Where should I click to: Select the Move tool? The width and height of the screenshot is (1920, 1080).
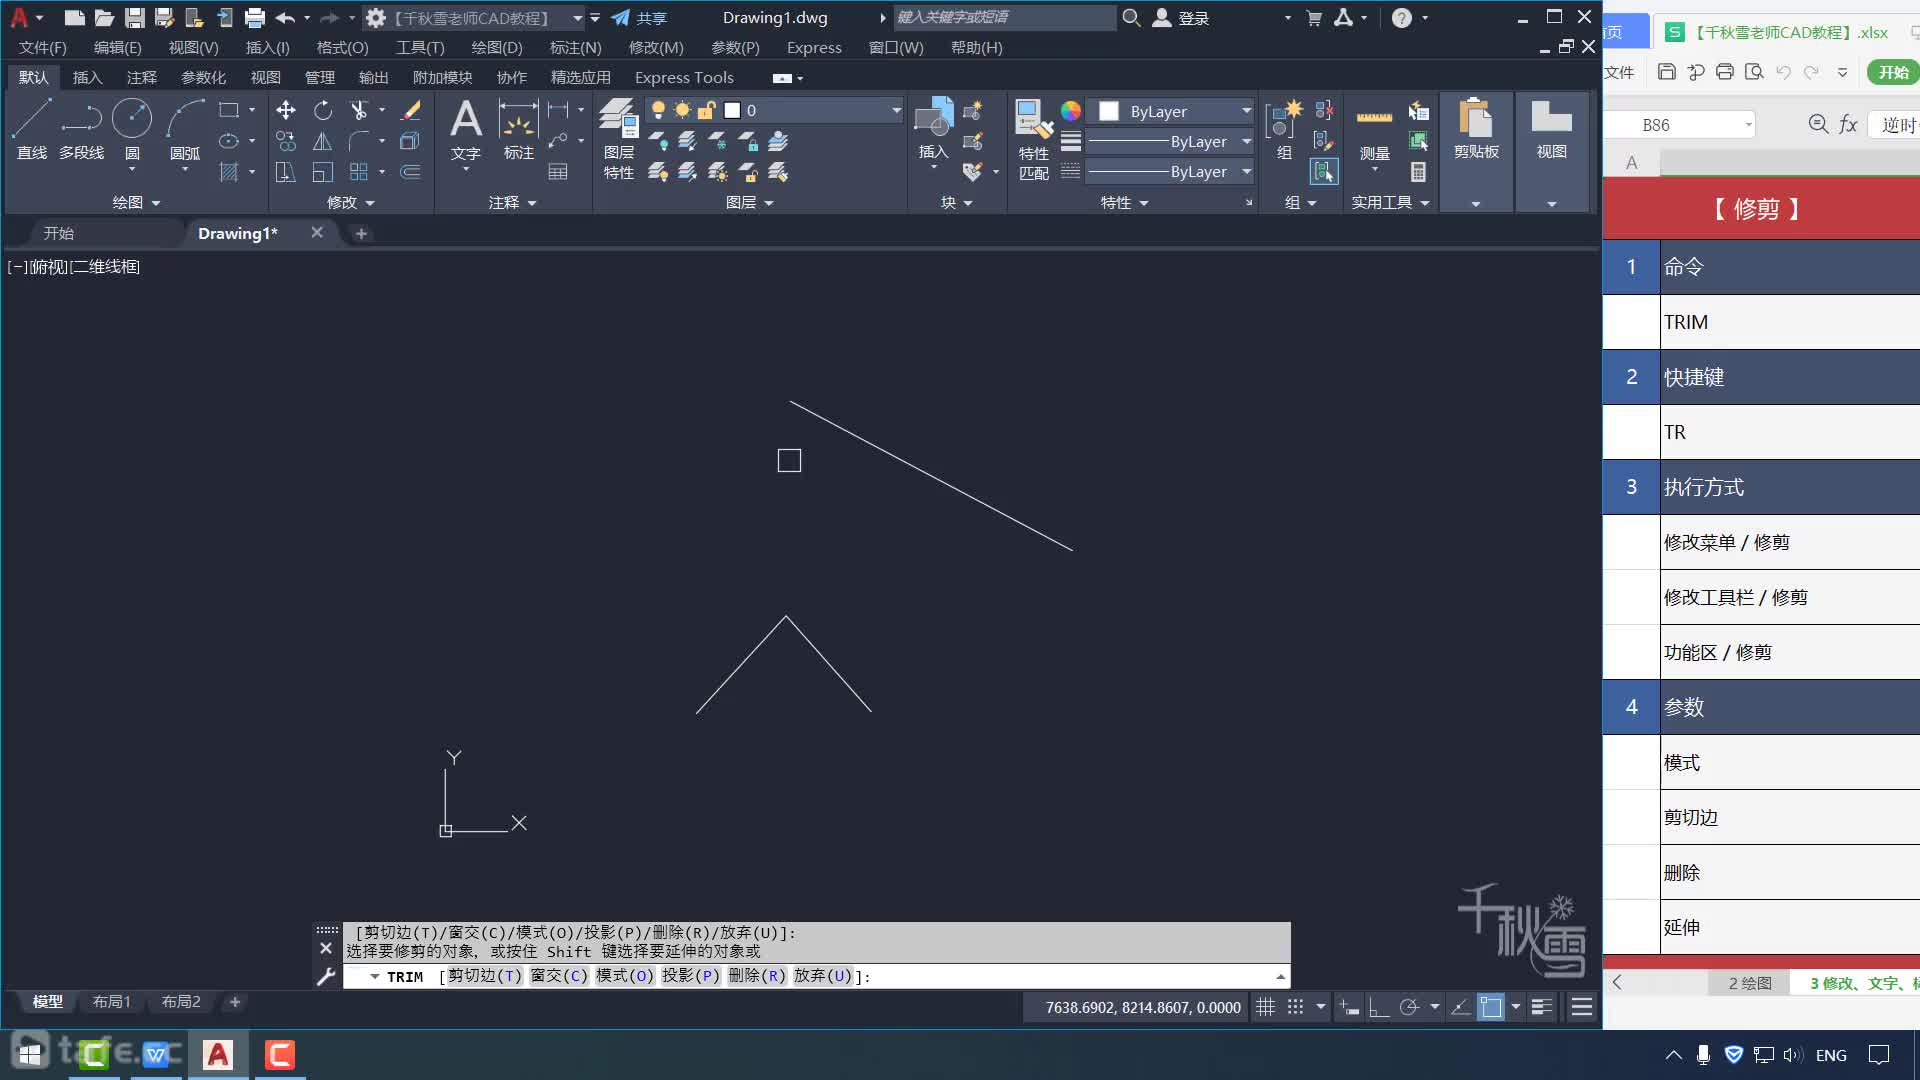tap(286, 110)
